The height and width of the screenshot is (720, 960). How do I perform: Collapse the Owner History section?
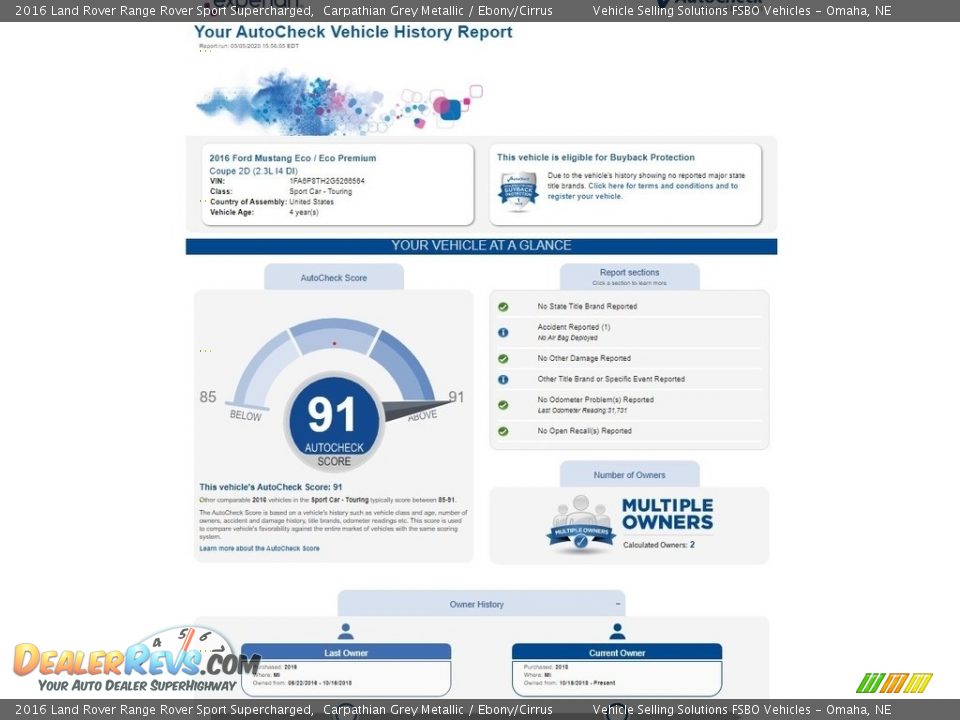618,604
